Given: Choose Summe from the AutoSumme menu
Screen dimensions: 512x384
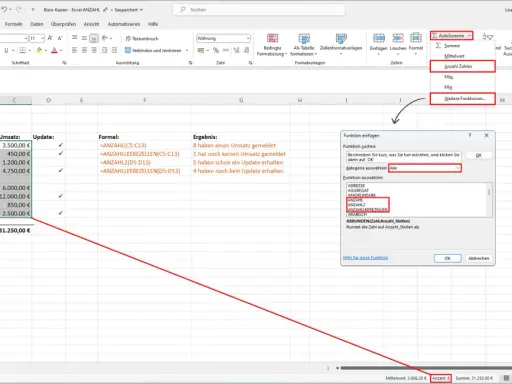Looking at the screenshot, I should 462,46.
